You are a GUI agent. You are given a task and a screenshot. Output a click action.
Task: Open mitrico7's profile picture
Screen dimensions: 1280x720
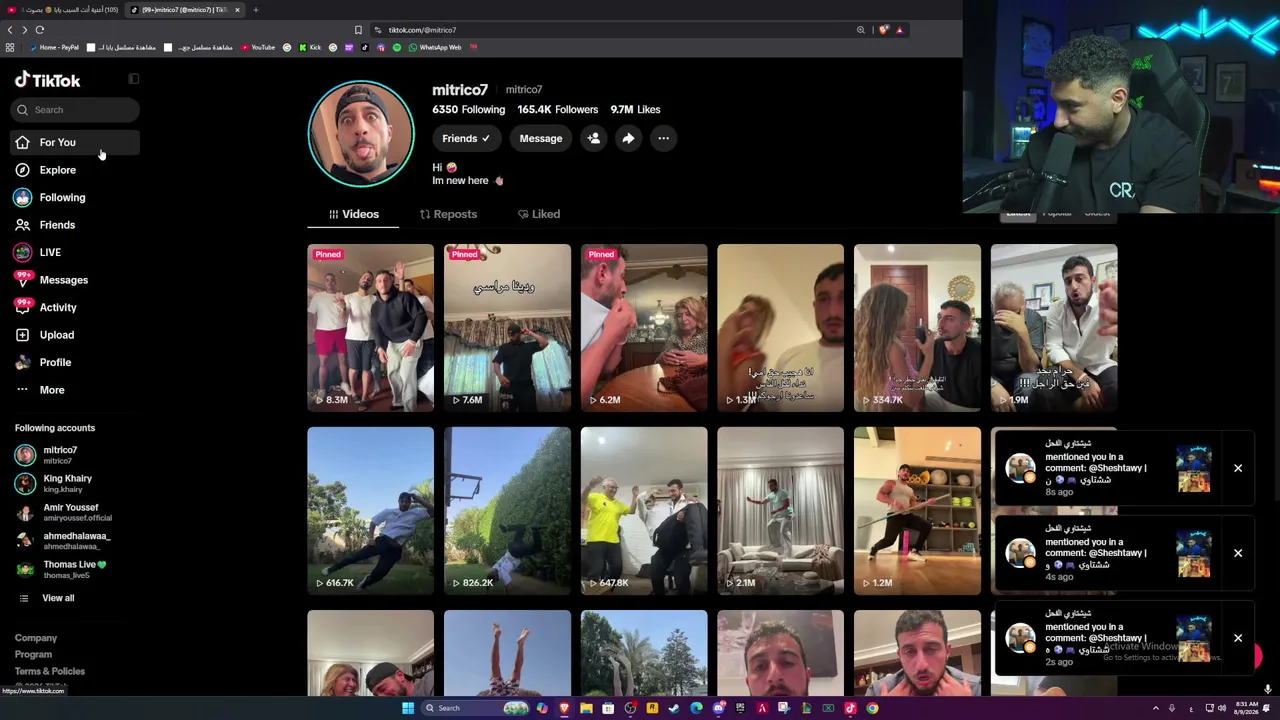pos(361,134)
